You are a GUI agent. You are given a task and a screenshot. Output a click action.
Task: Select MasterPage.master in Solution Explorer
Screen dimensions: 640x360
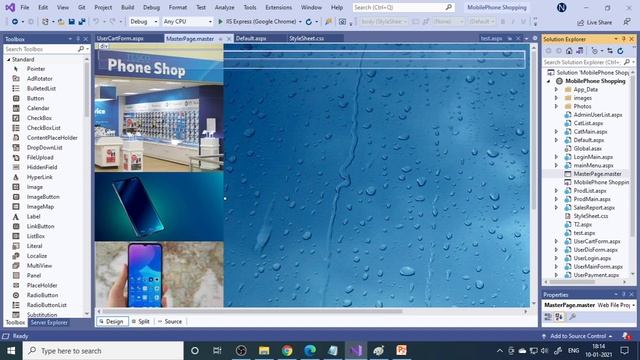597,174
